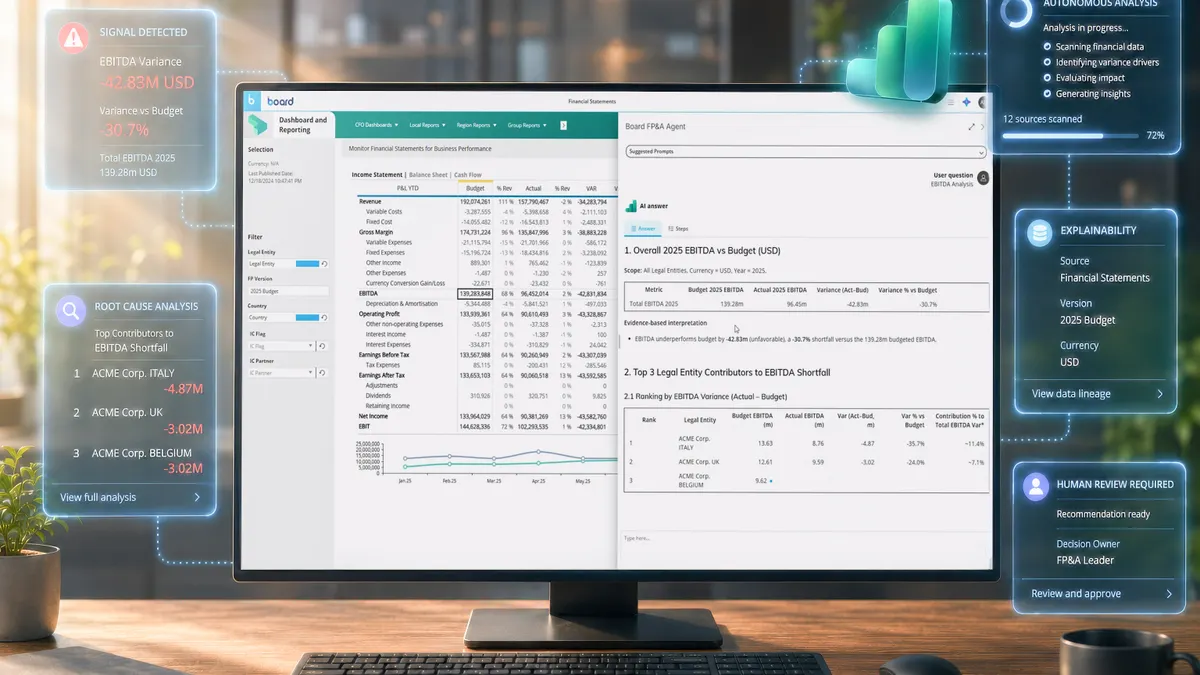Click ACME Corp. BELGIUM in root cause card
This screenshot has width=1200, height=675.
(x=141, y=453)
